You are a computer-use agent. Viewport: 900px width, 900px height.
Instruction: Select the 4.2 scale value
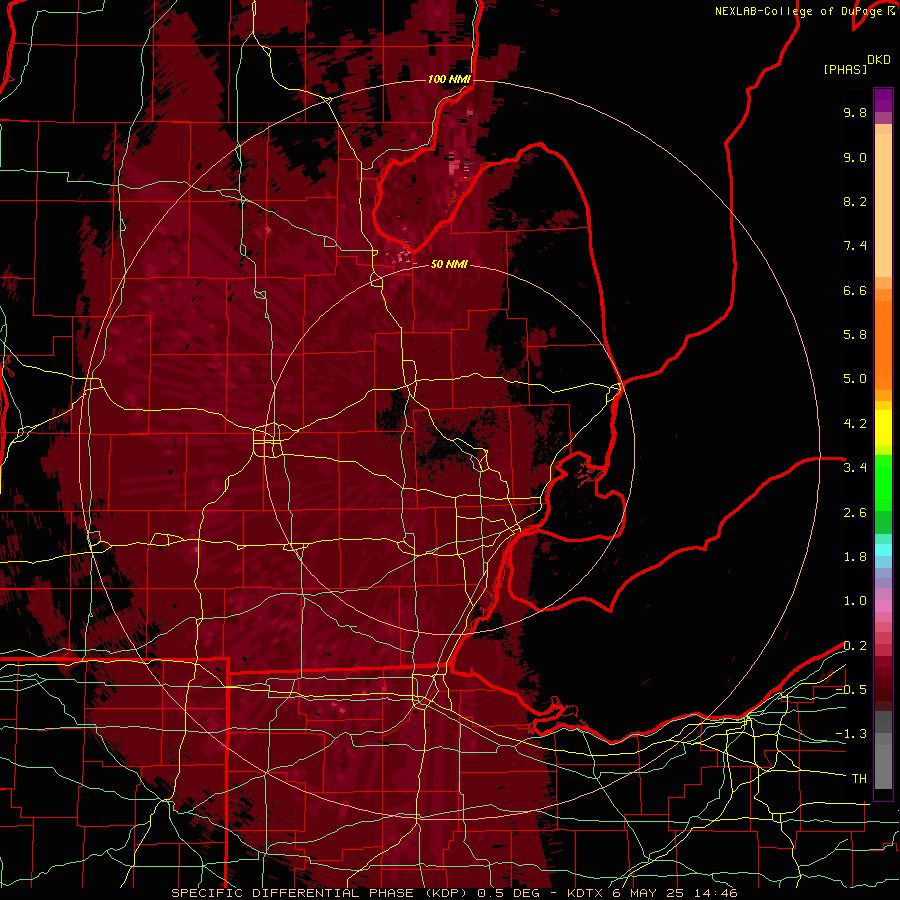[x=855, y=424]
